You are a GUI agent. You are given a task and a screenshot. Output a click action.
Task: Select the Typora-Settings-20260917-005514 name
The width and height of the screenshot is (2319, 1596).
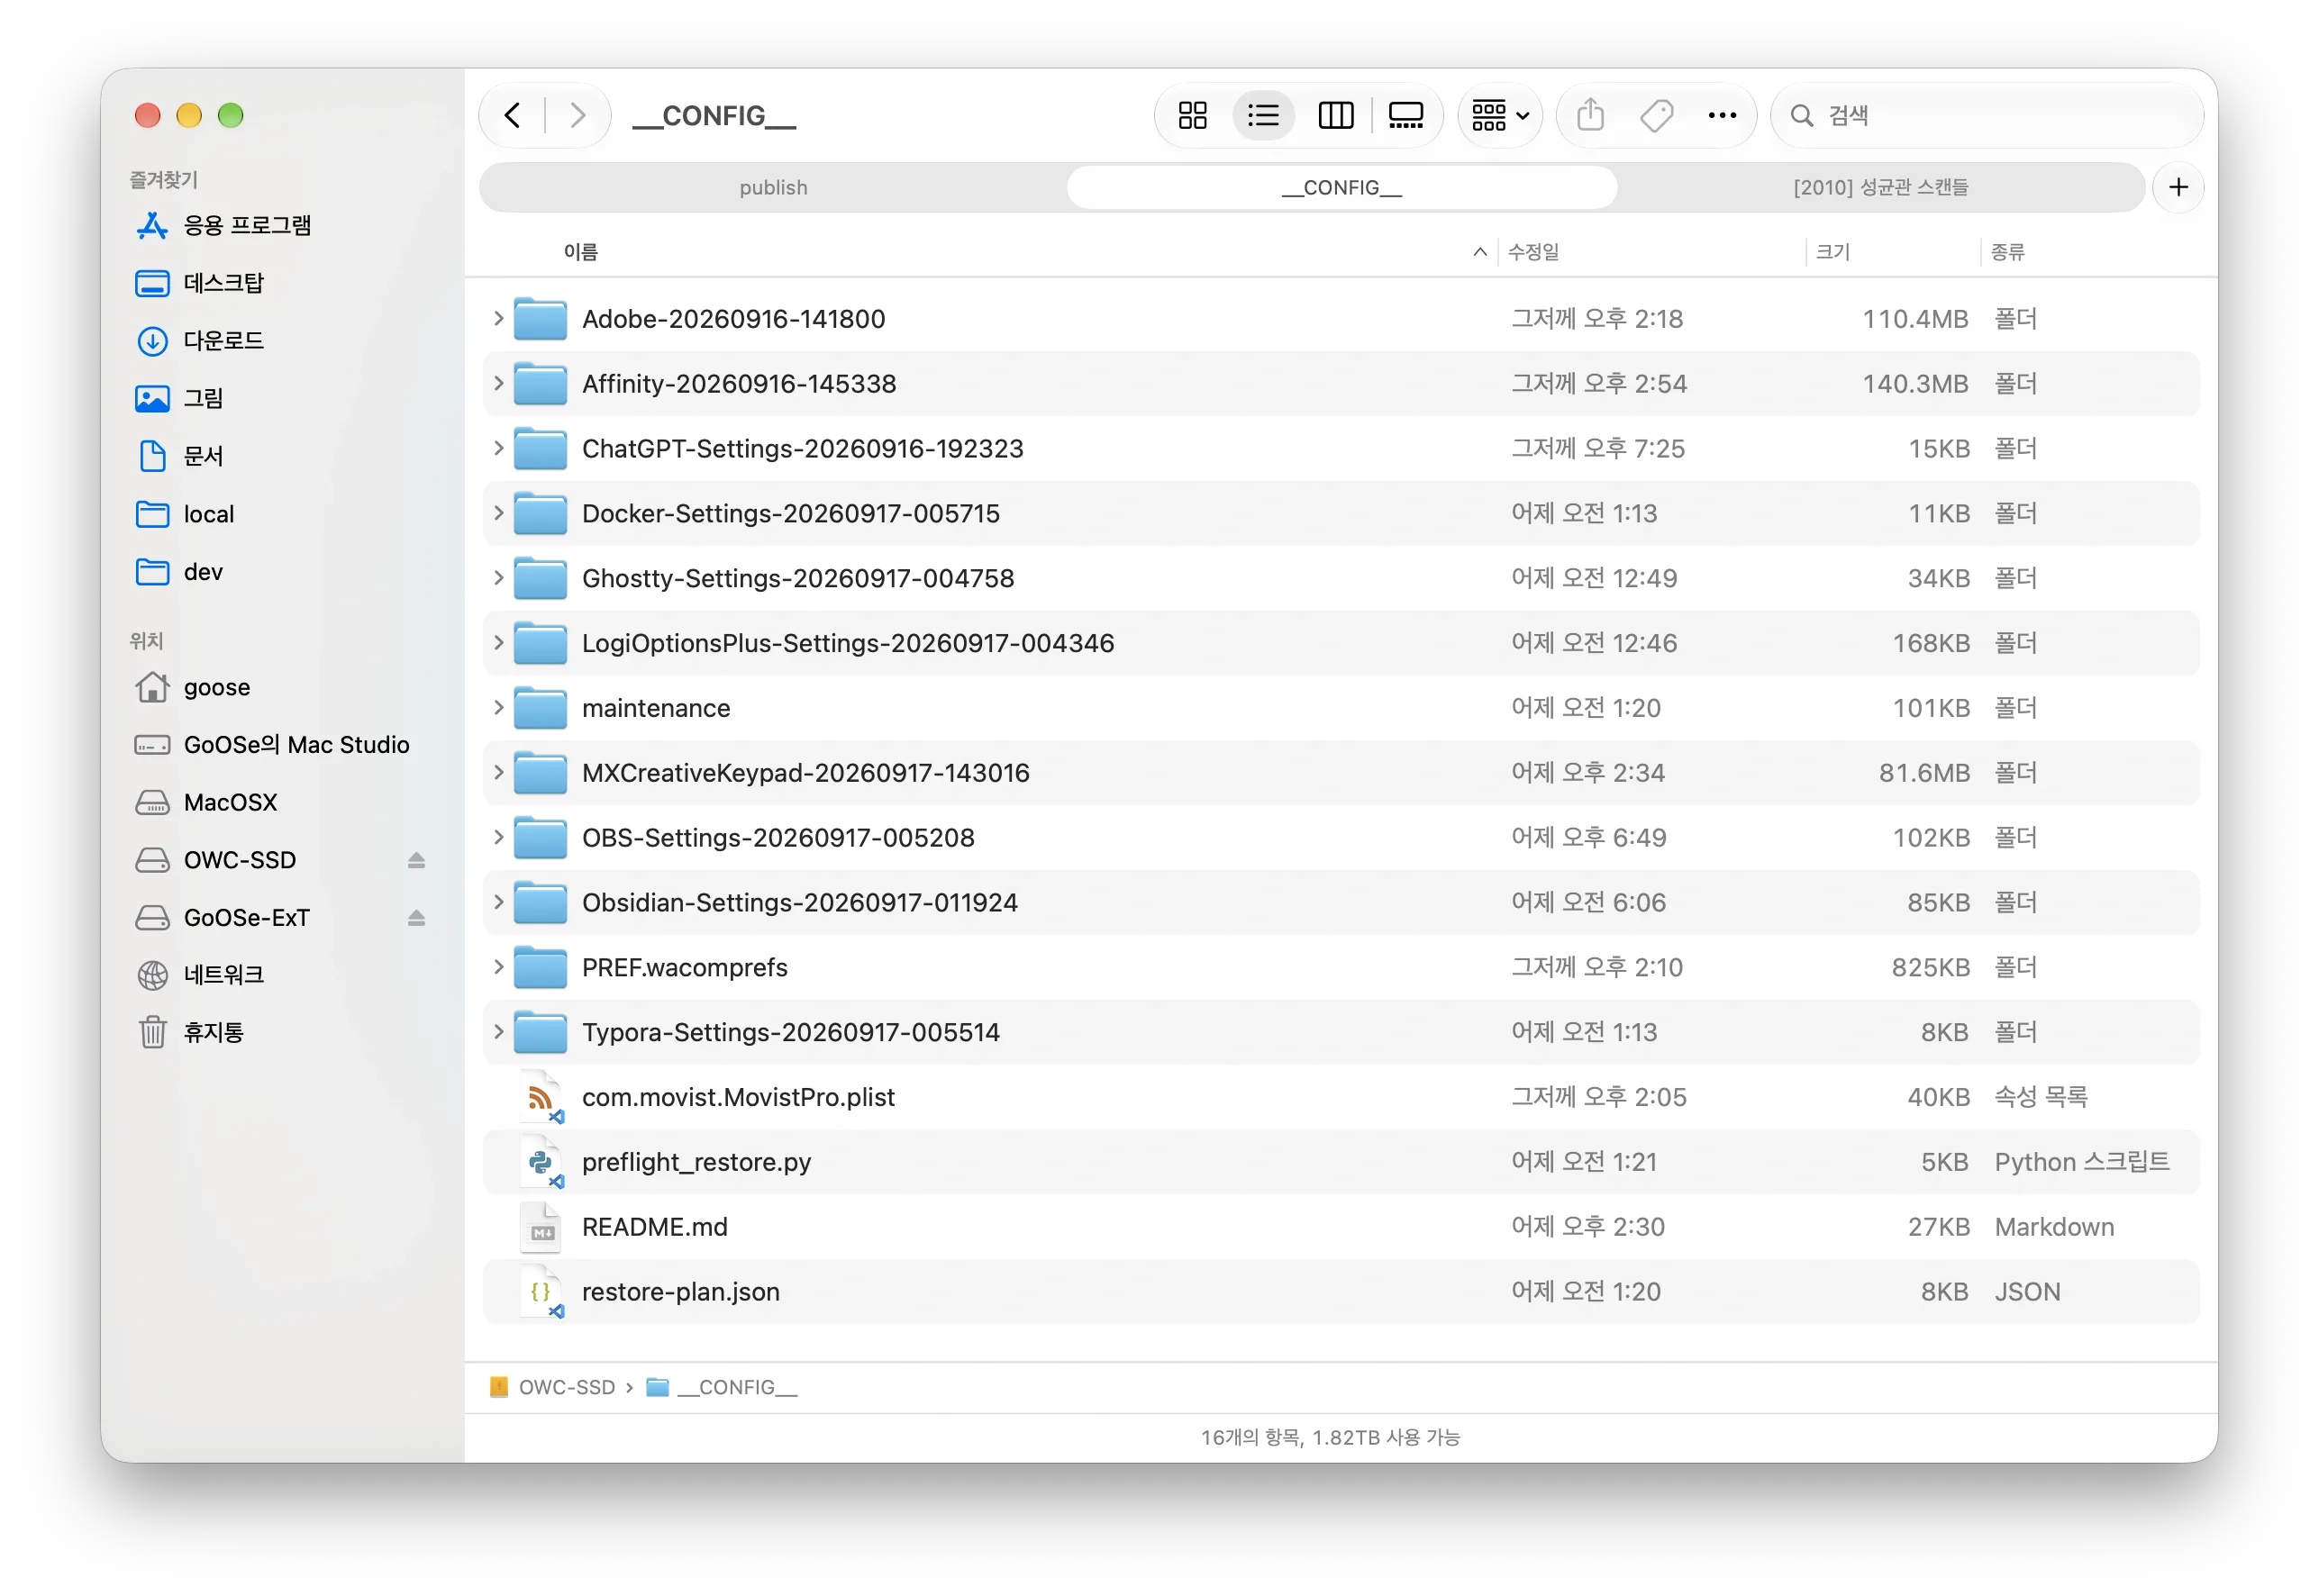791,1033
